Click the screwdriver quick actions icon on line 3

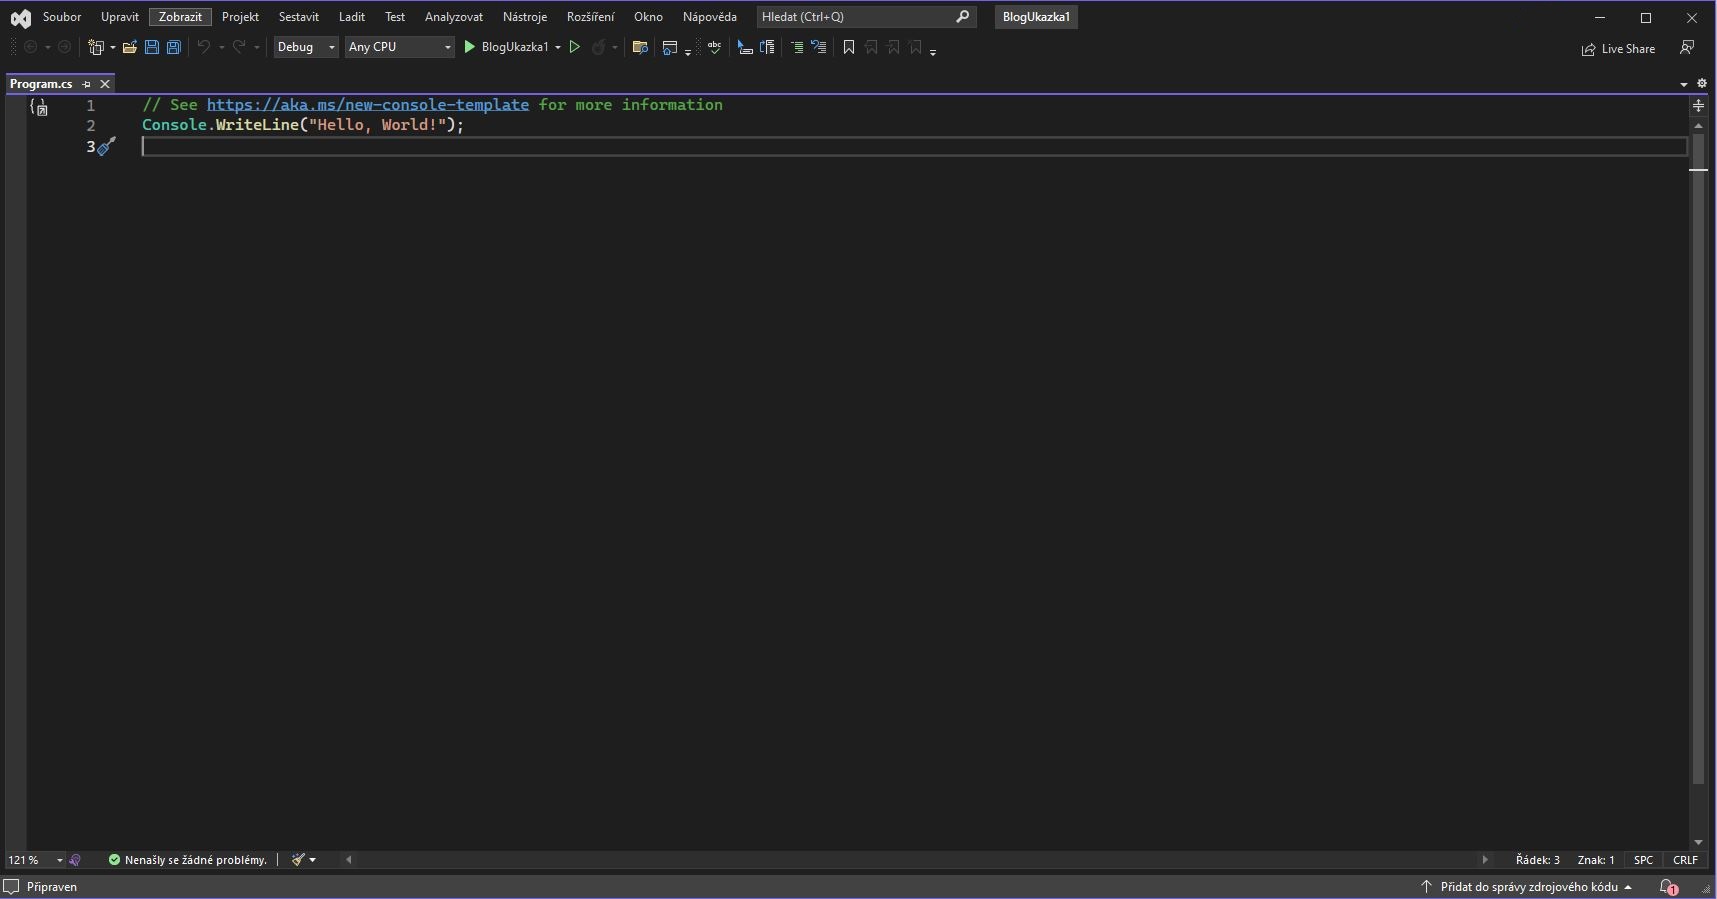[x=107, y=147]
